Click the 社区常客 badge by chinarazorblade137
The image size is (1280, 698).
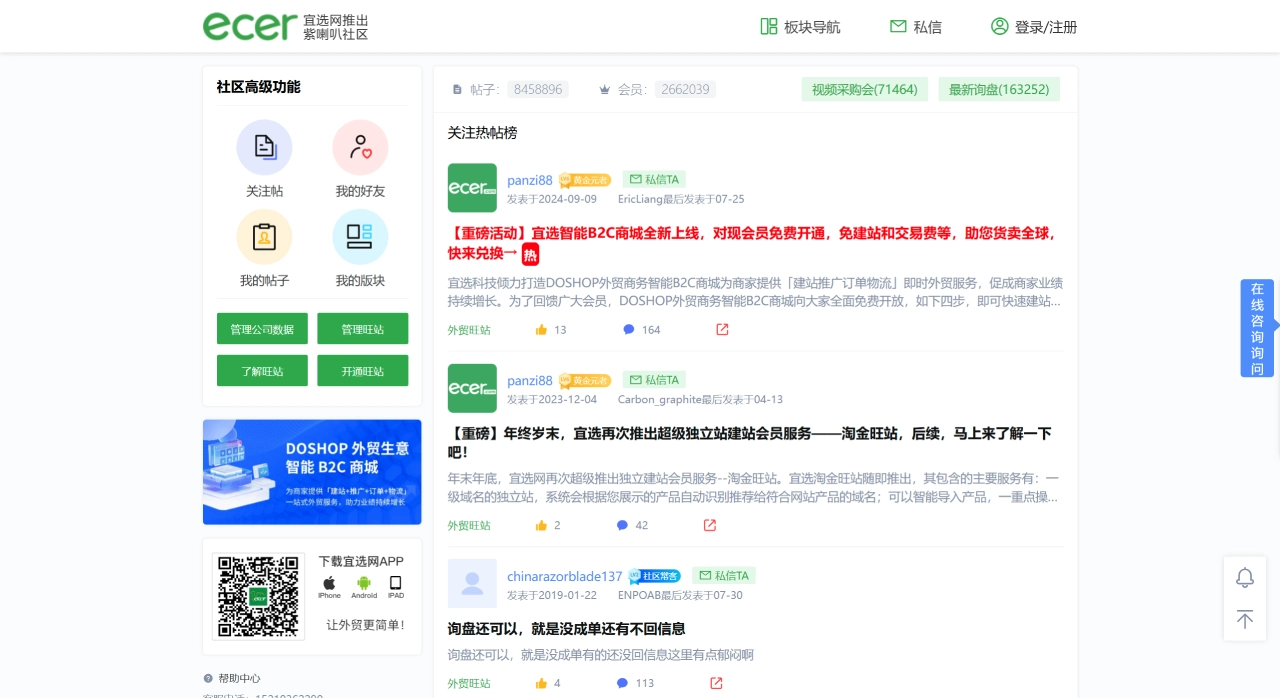(x=655, y=577)
